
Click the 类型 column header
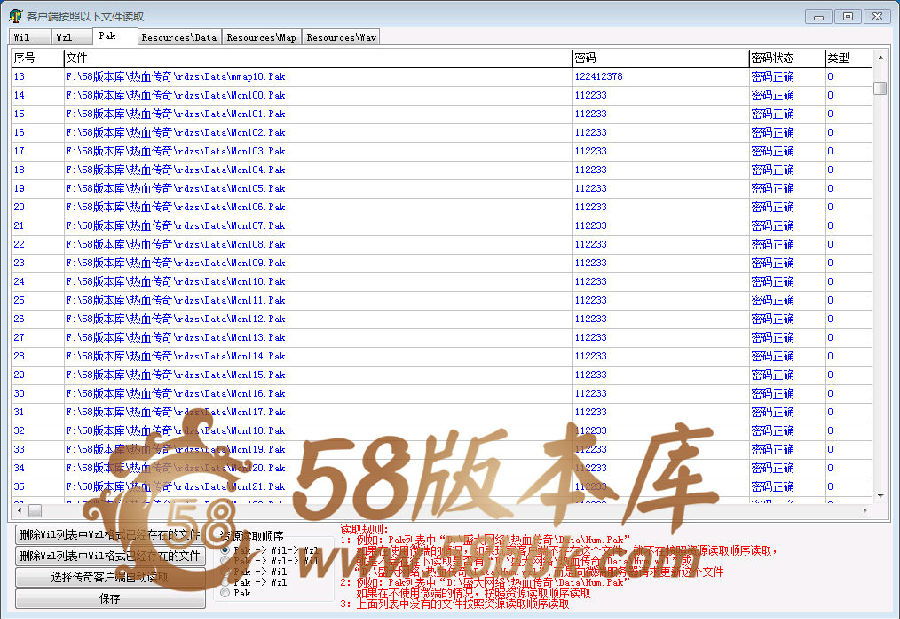coord(848,58)
